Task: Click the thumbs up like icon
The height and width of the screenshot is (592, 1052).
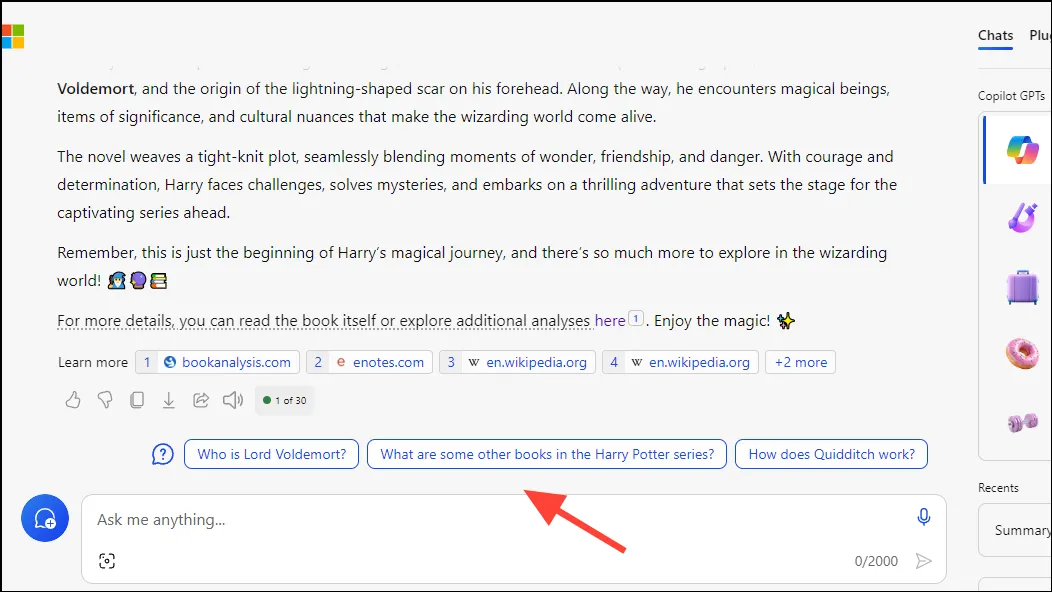Action: tap(72, 400)
